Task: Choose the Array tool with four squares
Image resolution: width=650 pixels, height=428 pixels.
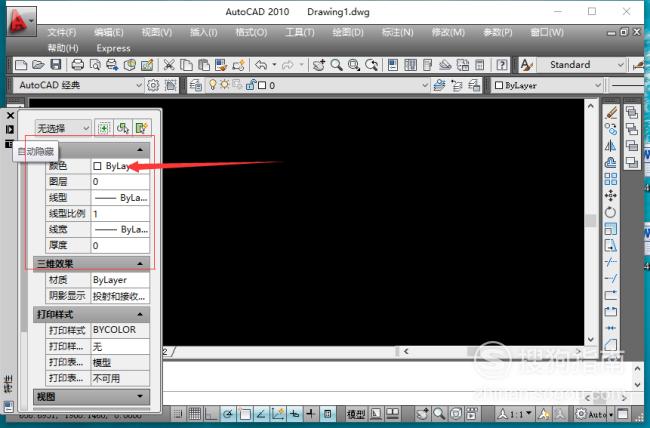Action: tap(611, 179)
